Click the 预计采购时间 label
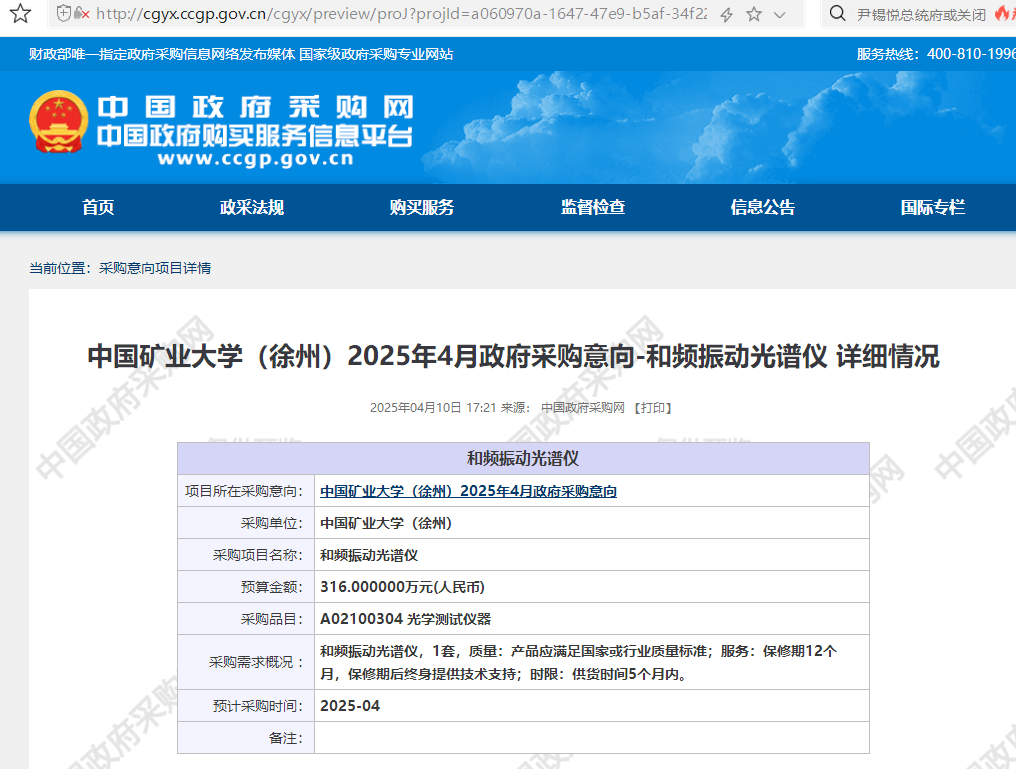1016x769 pixels. tap(258, 706)
